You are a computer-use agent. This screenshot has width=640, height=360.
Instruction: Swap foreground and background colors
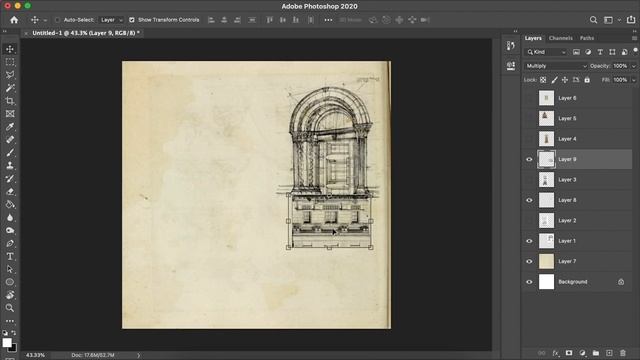[14, 333]
